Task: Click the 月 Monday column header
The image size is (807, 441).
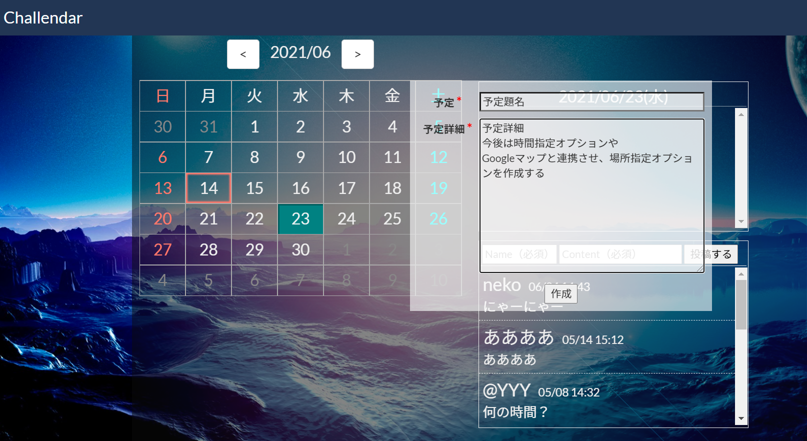Action: 208,96
